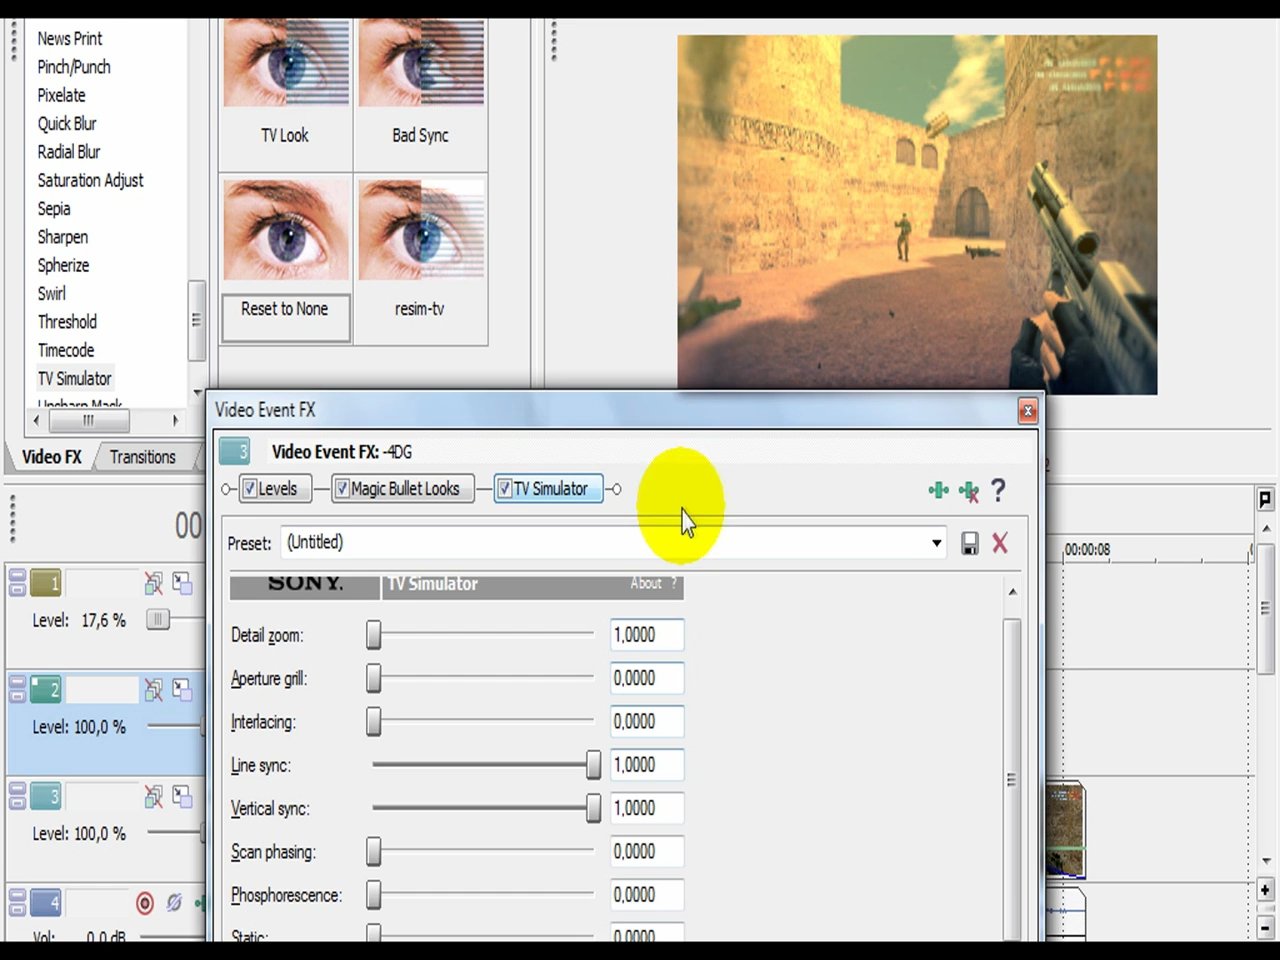Switch to the Video FX tab

[52, 457]
